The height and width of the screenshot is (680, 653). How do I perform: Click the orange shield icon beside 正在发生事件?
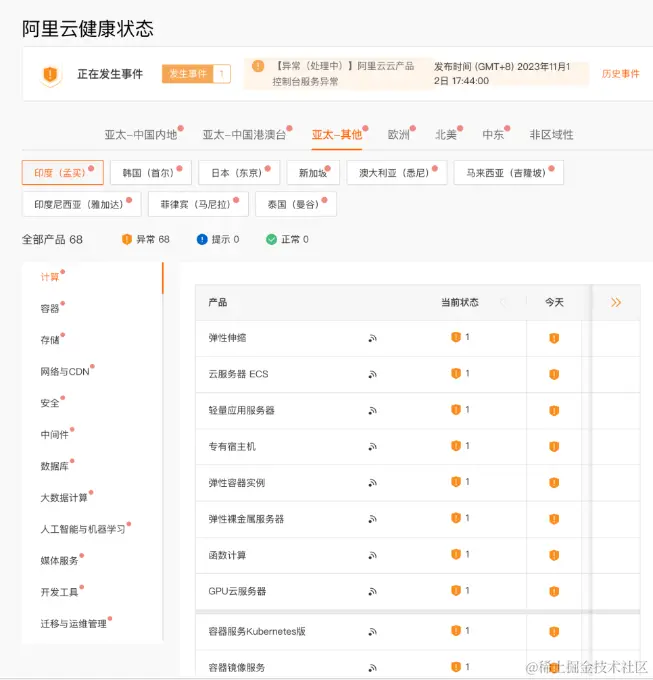50,75
